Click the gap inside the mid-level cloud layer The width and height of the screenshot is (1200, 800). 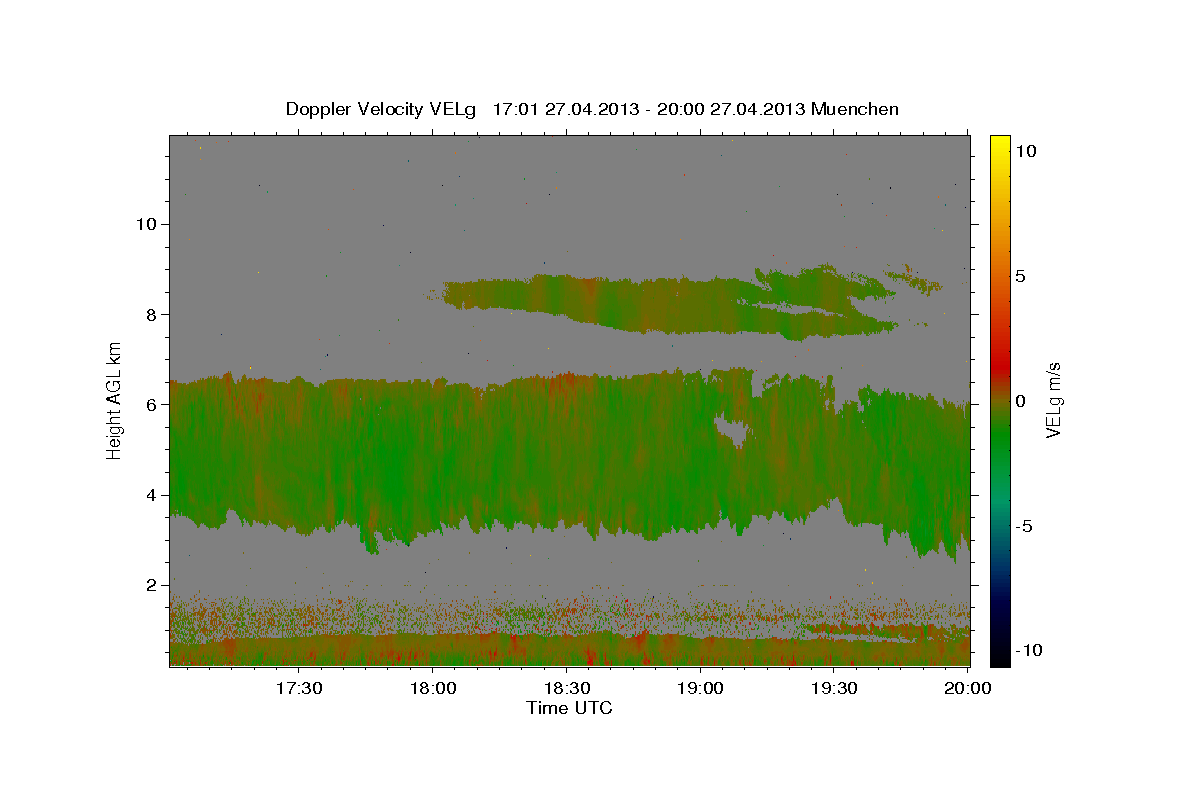(733, 432)
